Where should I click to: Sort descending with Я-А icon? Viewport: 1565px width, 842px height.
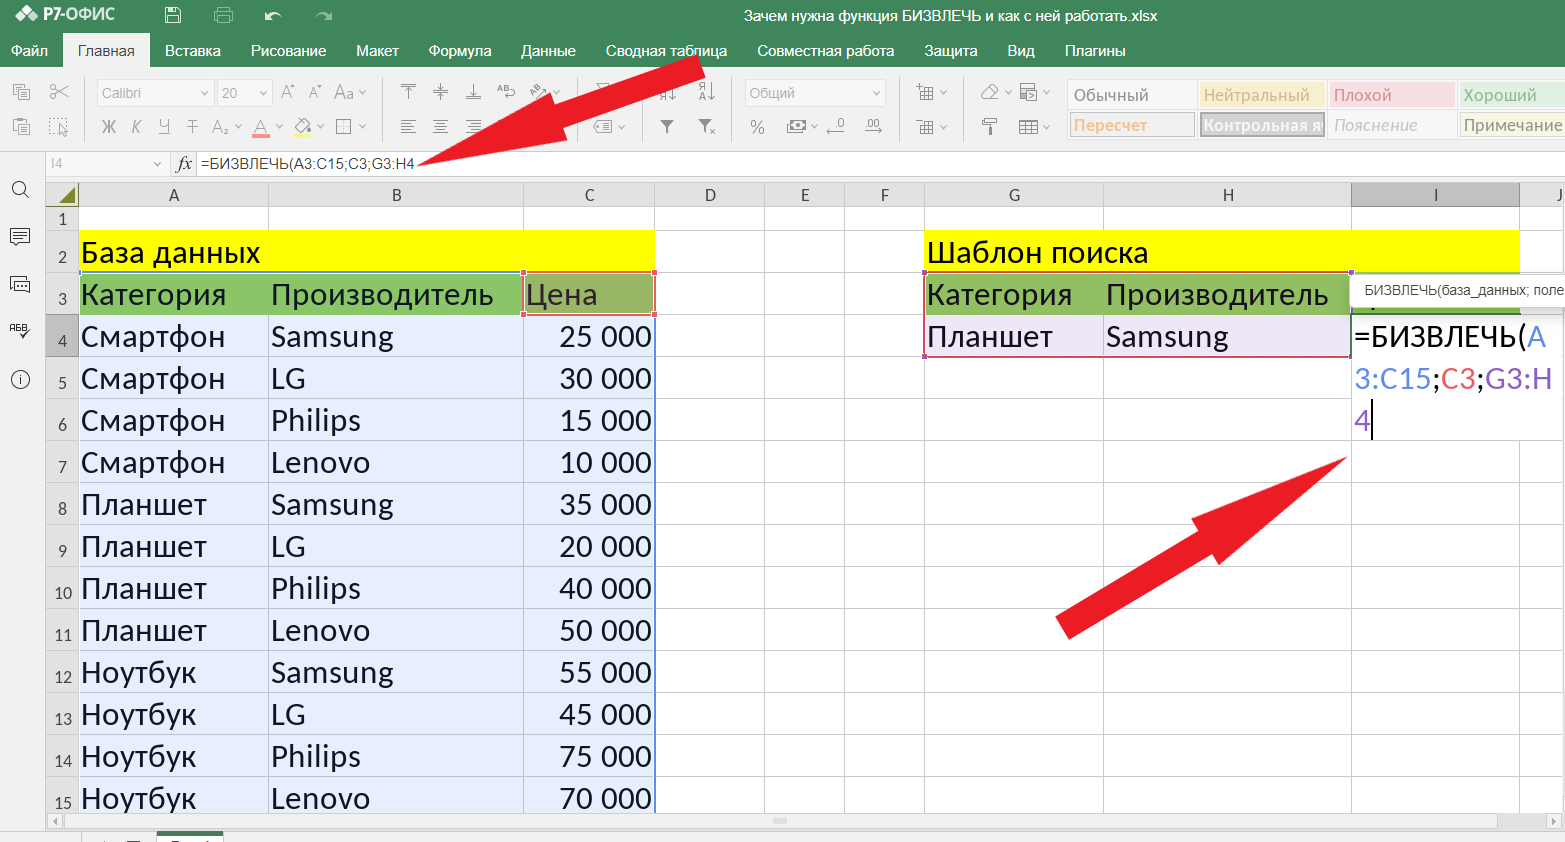click(x=706, y=92)
